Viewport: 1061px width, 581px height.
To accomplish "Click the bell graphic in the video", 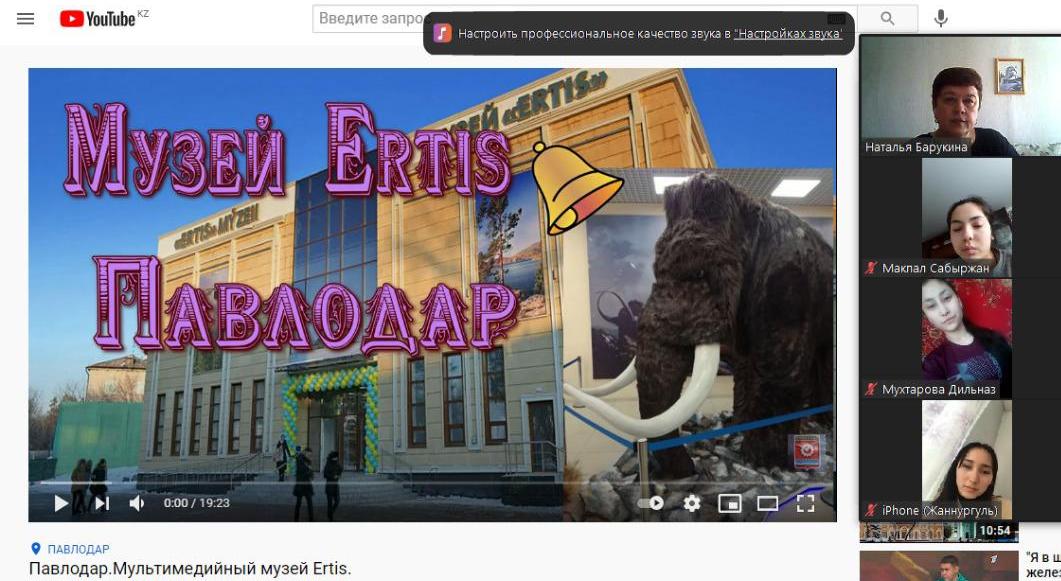I will (575, 187).
